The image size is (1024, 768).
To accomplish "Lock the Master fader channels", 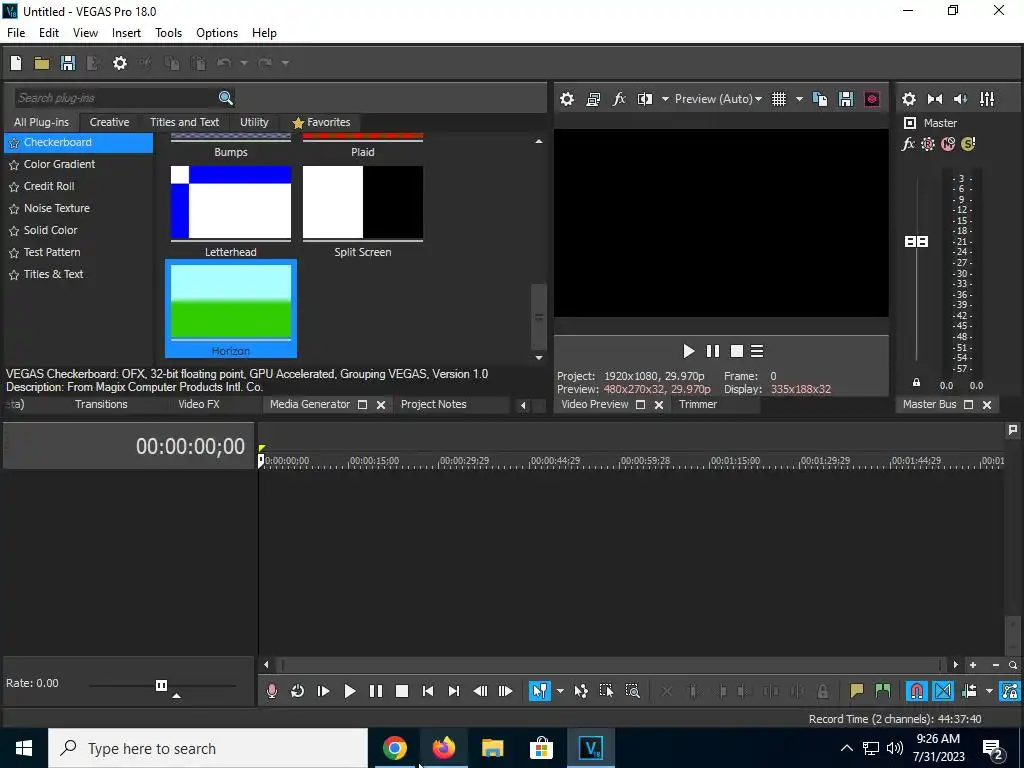I will point(916,383).
